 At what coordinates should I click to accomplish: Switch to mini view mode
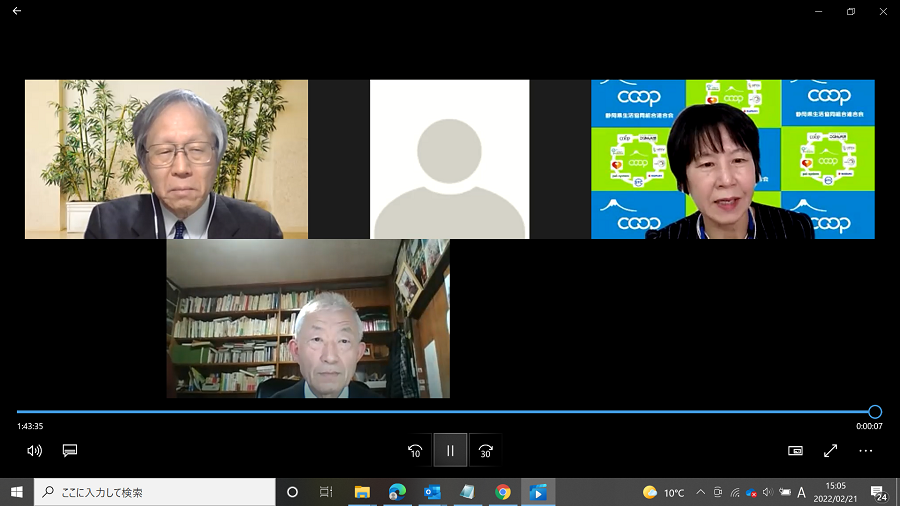[795, 451]
